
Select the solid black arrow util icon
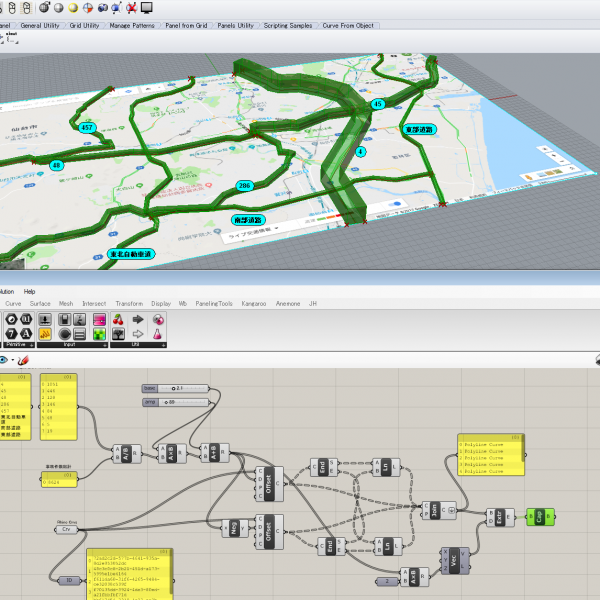pyautogui.click(x=138, y=319)
